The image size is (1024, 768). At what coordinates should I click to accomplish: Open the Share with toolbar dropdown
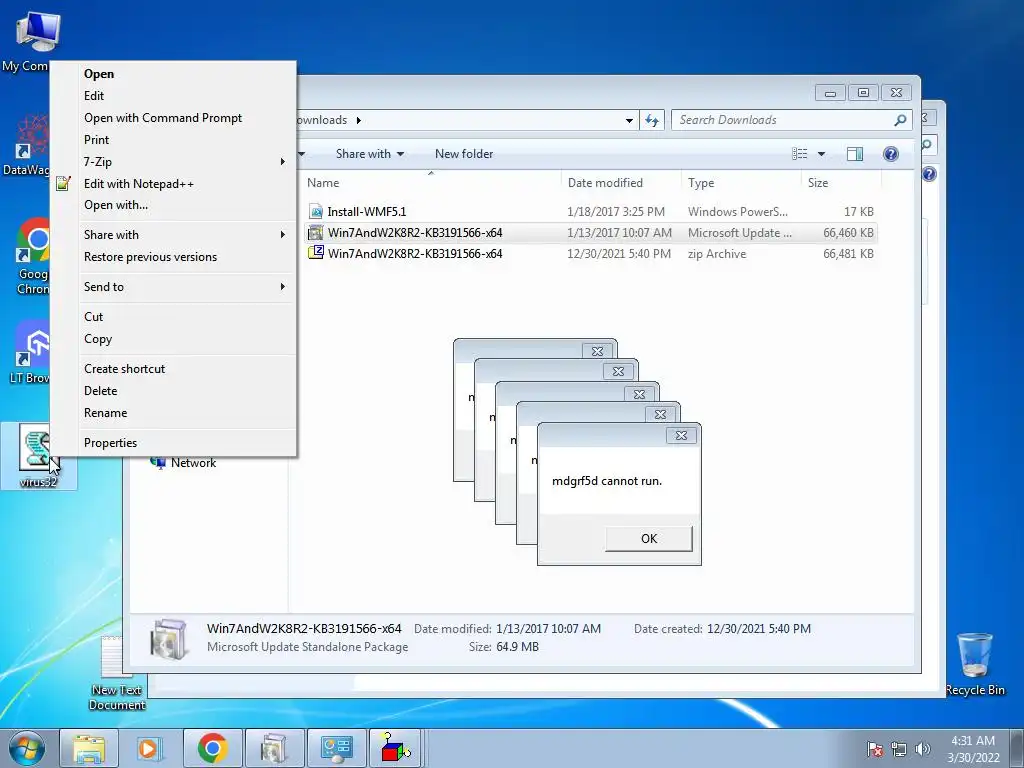coord(370,154)
